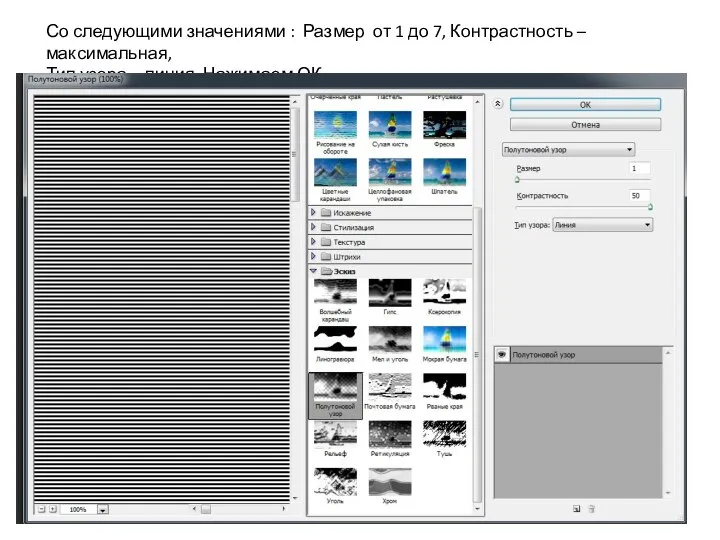Select the Сухая кисть filter thumbnail
The image size is (720, 540).
[x=390, y=124]
